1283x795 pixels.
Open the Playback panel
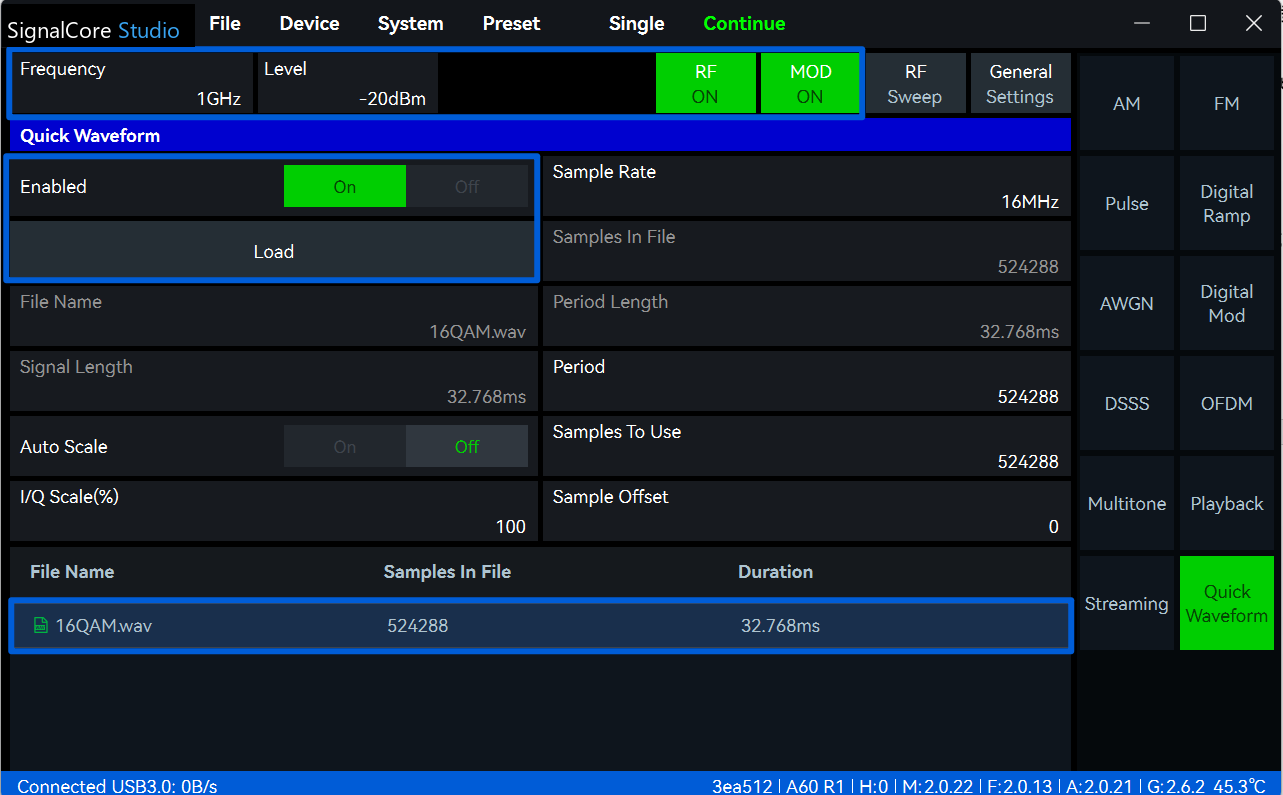click(1226, 503)
